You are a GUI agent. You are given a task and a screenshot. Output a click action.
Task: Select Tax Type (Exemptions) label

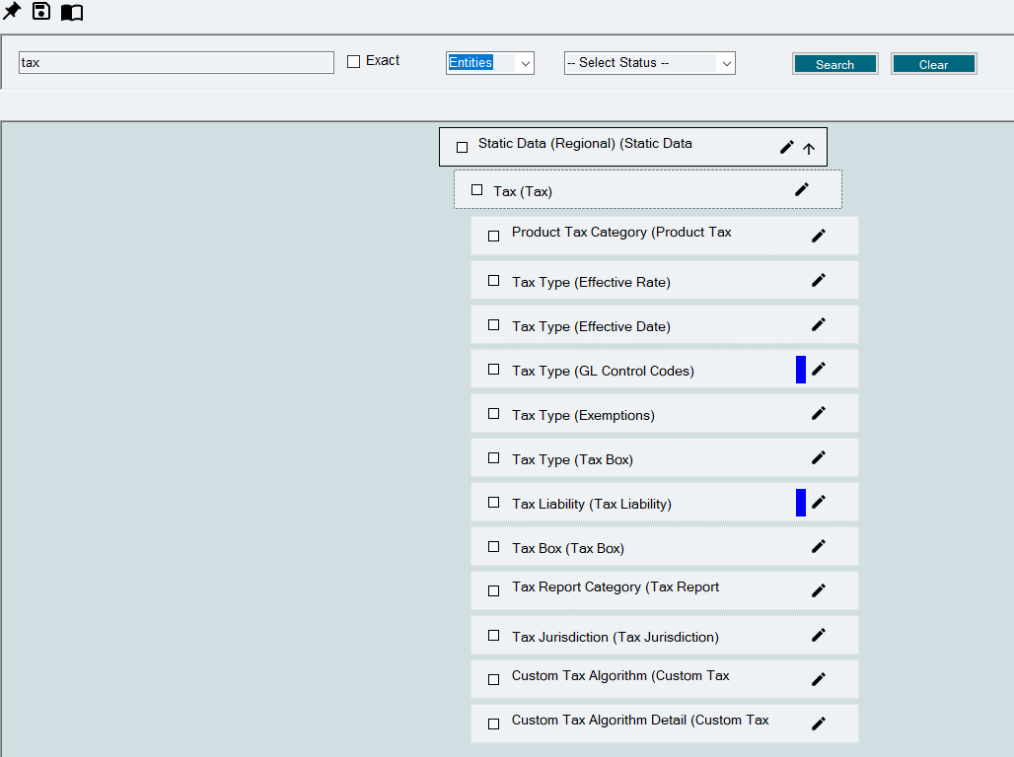coord(583,416)
